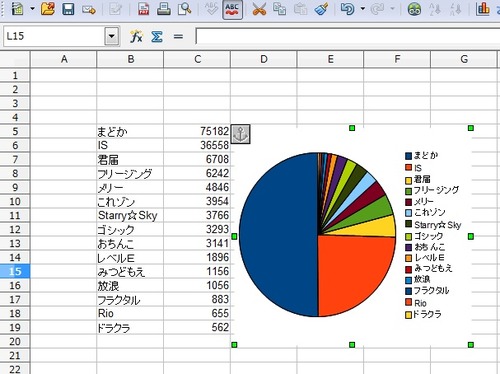Click the cell containing 75182
Screen dimensions: 500x374
pos(197,131)
